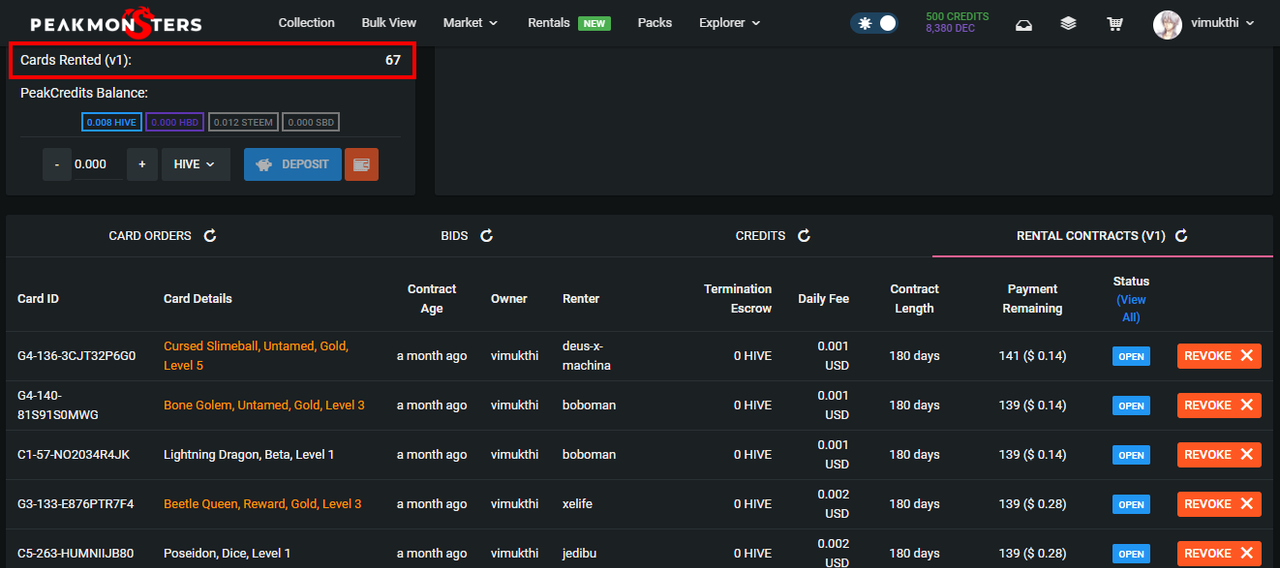Increase deposit amount with plus button

click(142, 164)
